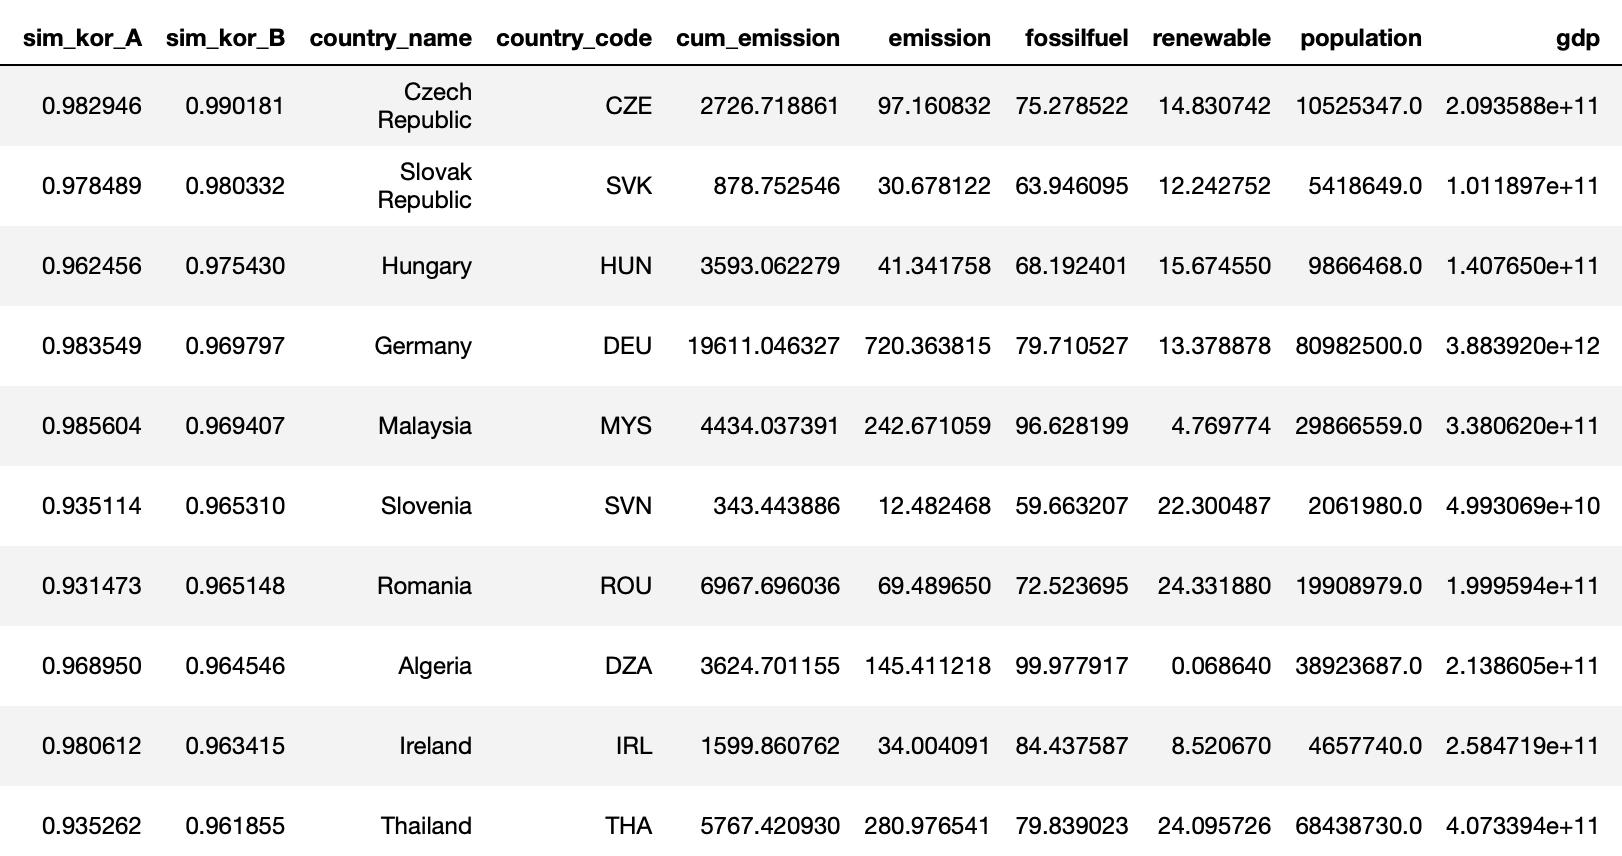1622x856 pixels.
Task: Click the DEU country code cell
Action: click(x=627, y=346)
